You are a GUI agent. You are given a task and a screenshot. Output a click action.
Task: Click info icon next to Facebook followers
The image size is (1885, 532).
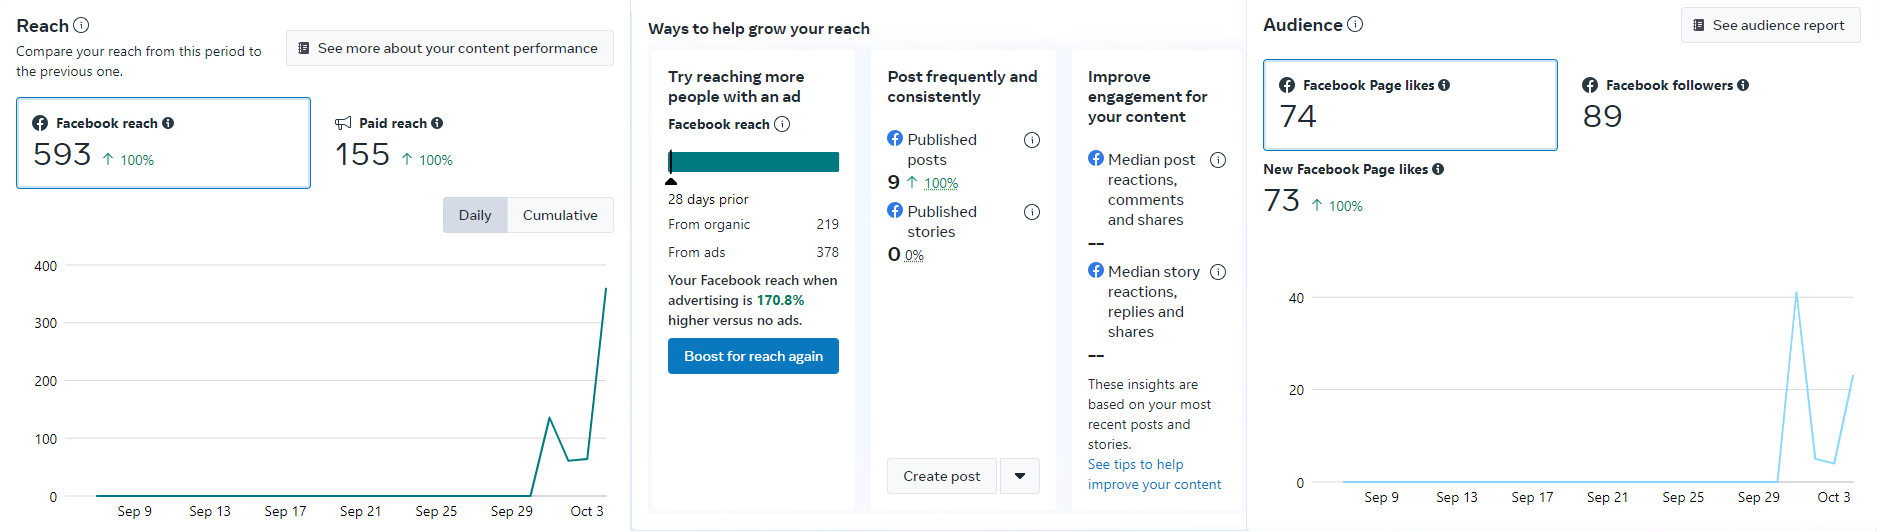1743,85
